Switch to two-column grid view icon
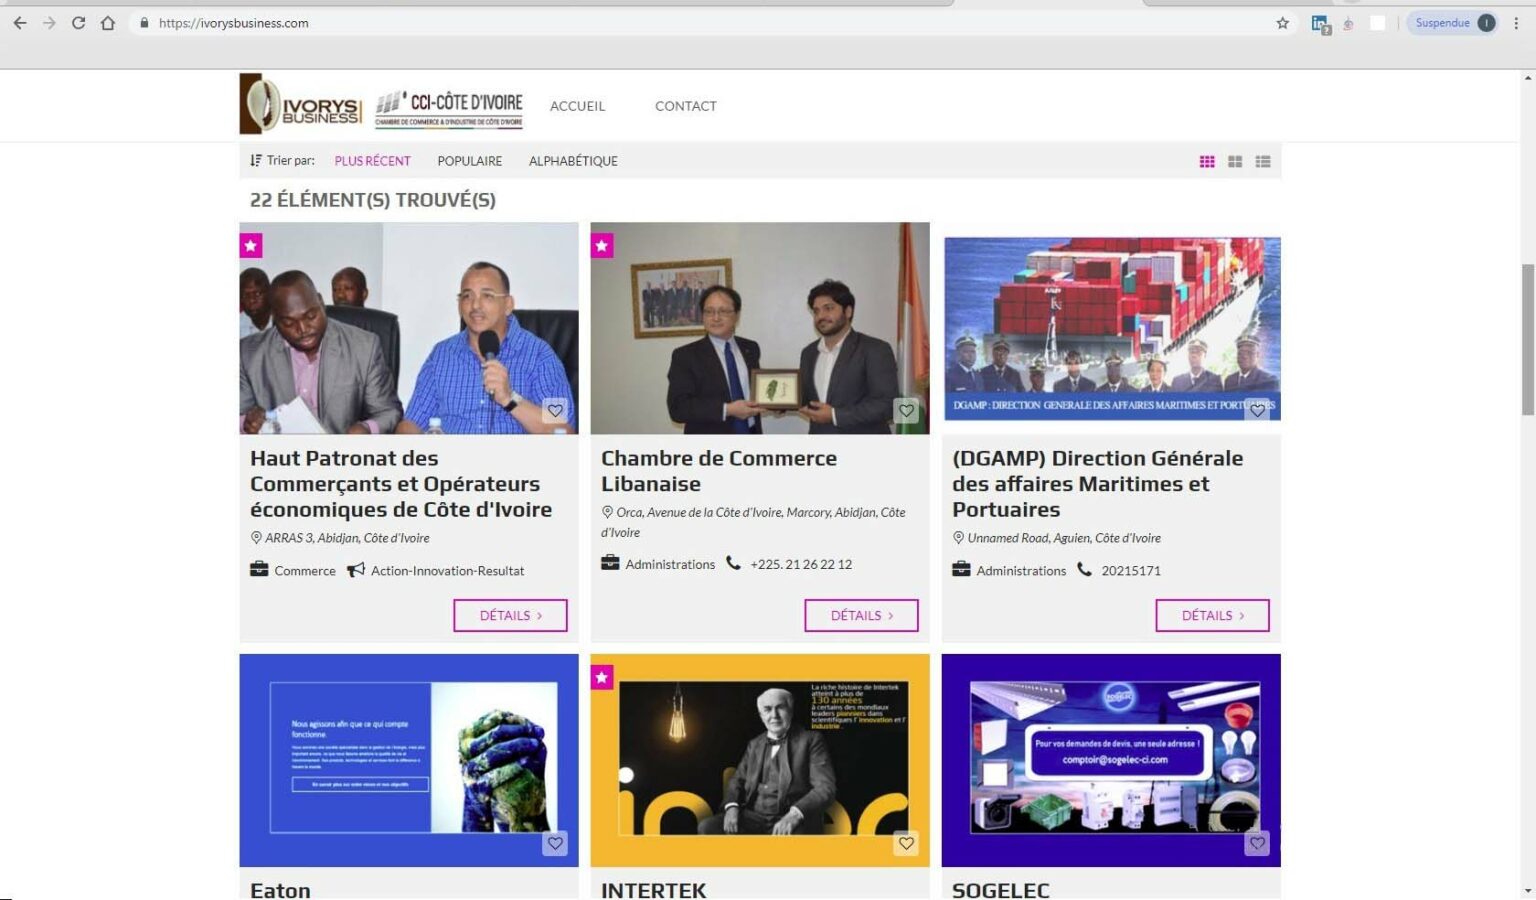Viewport: 1536px width, 900px height. pos(1235,162)
